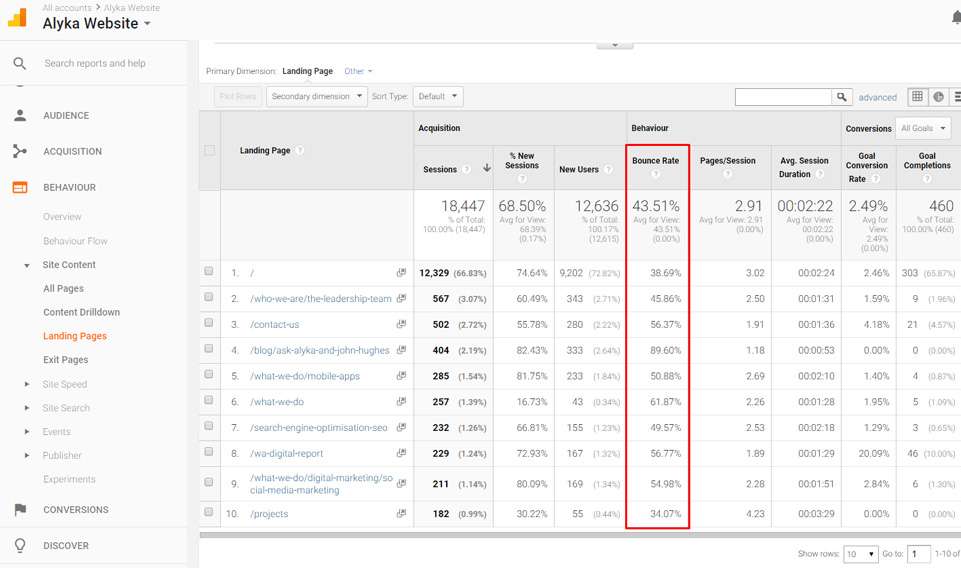Viewport: 961px width, 582px height.
Task: Open the All Goals conversions dropdown
Action: [x=923, y=128]
